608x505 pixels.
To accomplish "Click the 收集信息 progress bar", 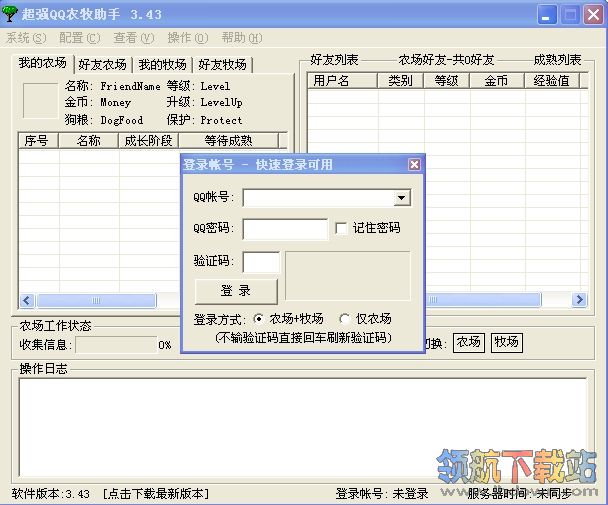I will click(116, 345).
